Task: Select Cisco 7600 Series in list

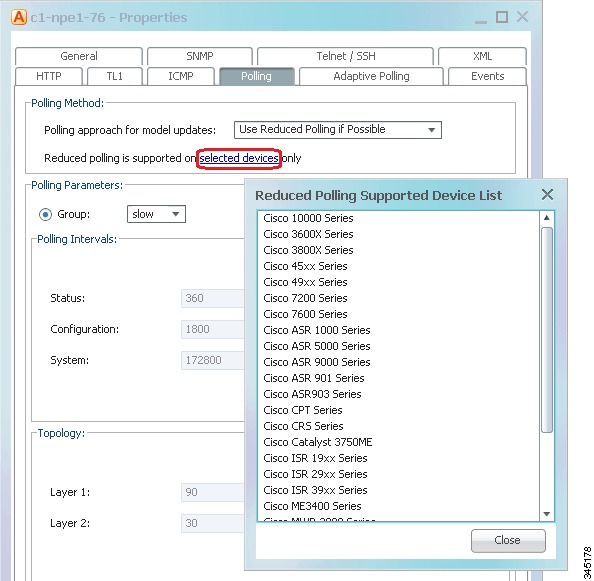Action: click(399, 314)
